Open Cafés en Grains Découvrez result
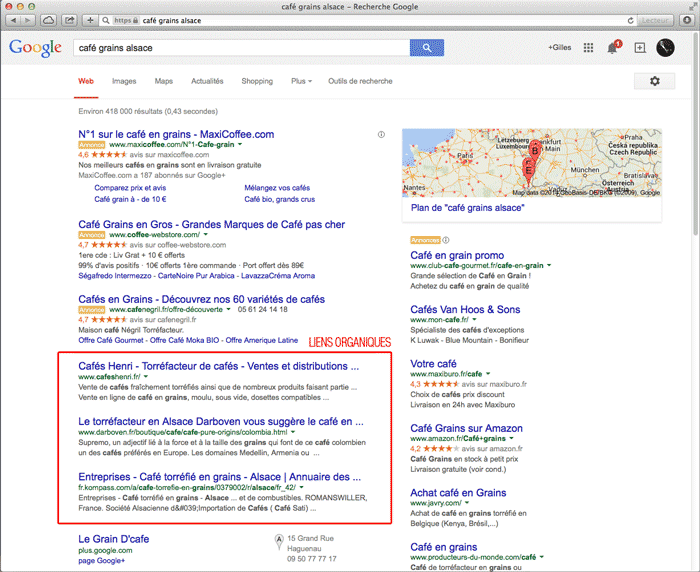Image resolution: width=700 pixels, height=572 pixels. (x=201, y=299)
